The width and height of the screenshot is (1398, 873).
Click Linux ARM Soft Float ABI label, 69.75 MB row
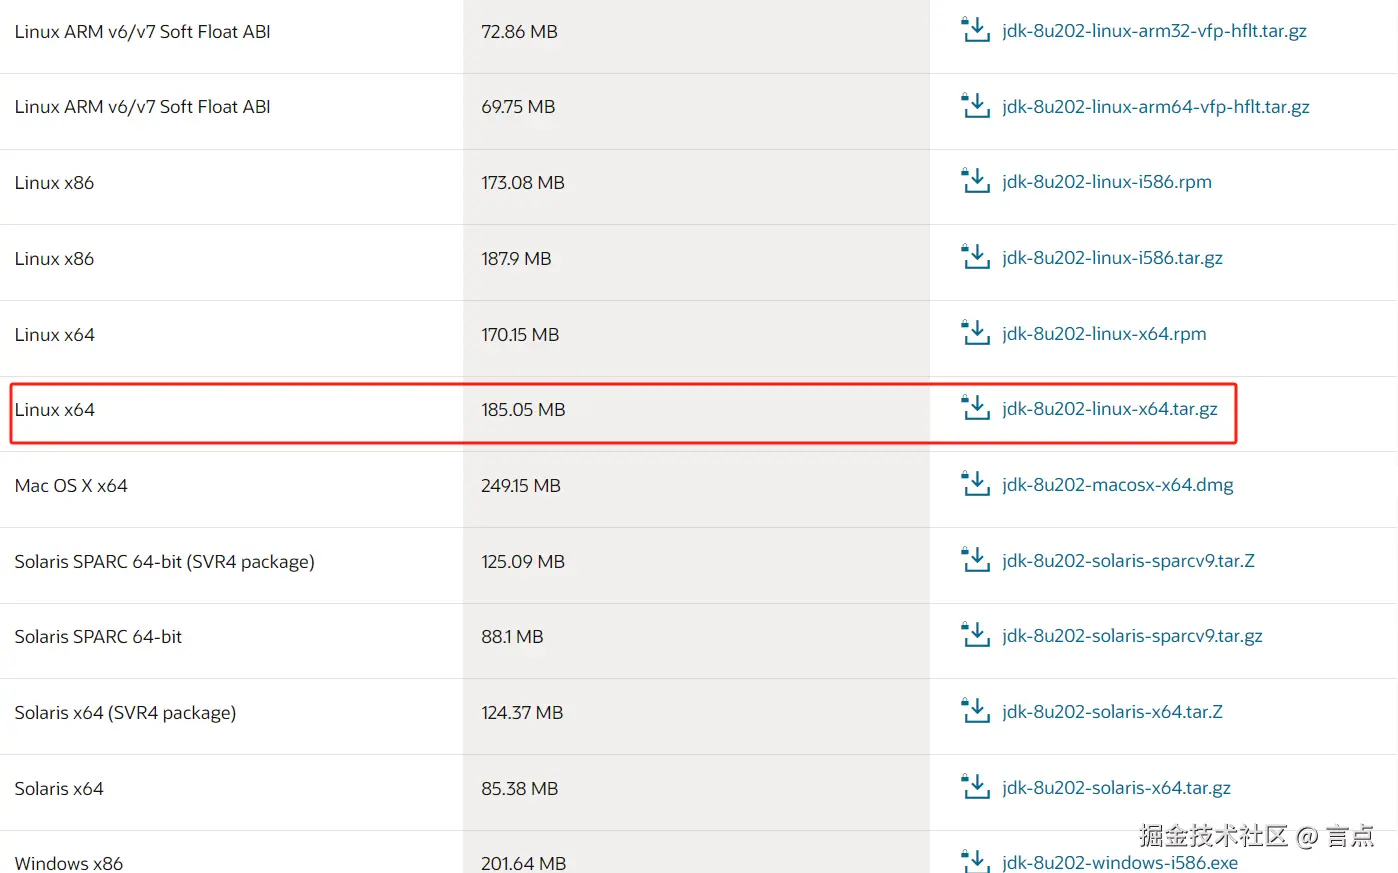click(x=142, y=107)
